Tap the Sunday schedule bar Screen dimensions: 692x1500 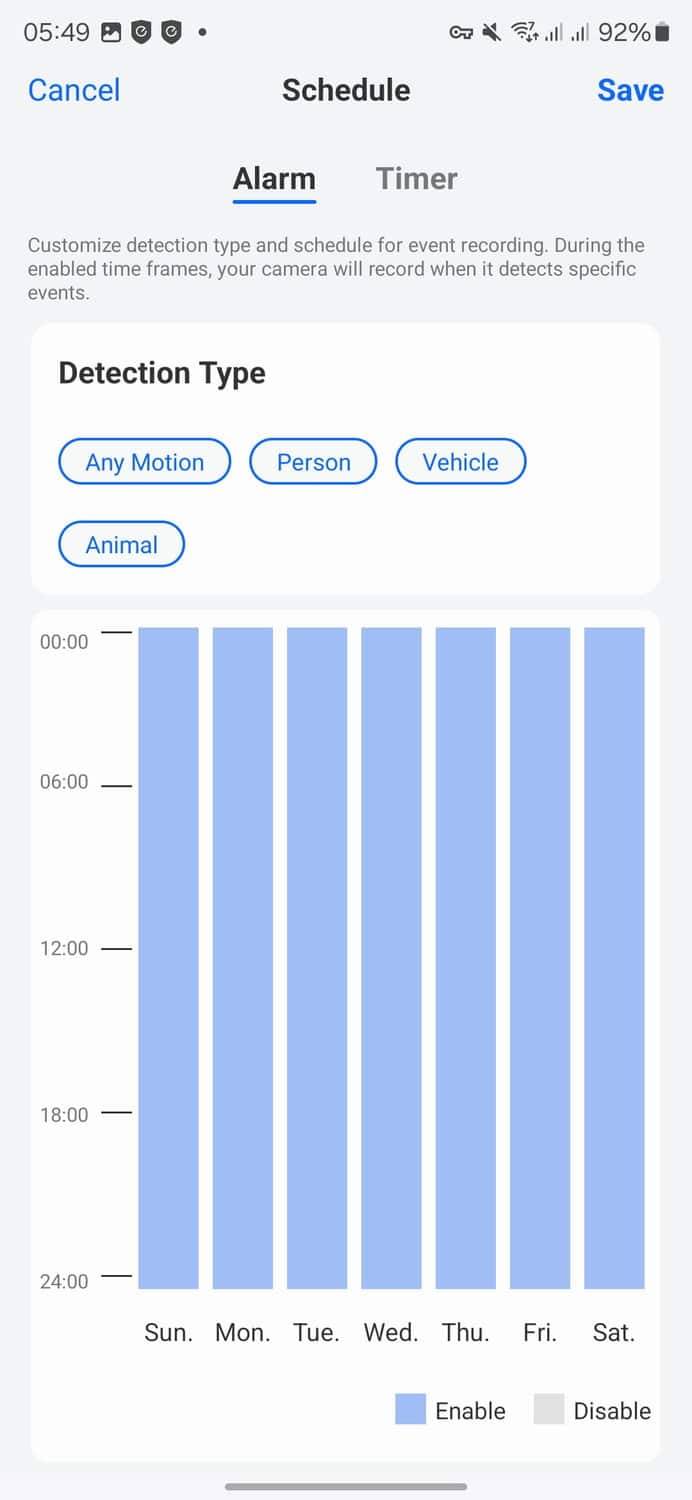168,958
